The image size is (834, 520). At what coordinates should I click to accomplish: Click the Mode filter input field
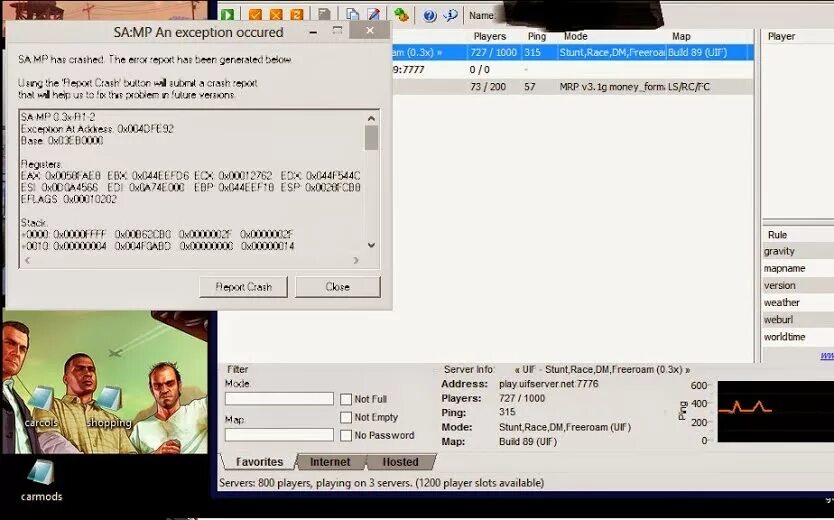[x=279, y=399]
